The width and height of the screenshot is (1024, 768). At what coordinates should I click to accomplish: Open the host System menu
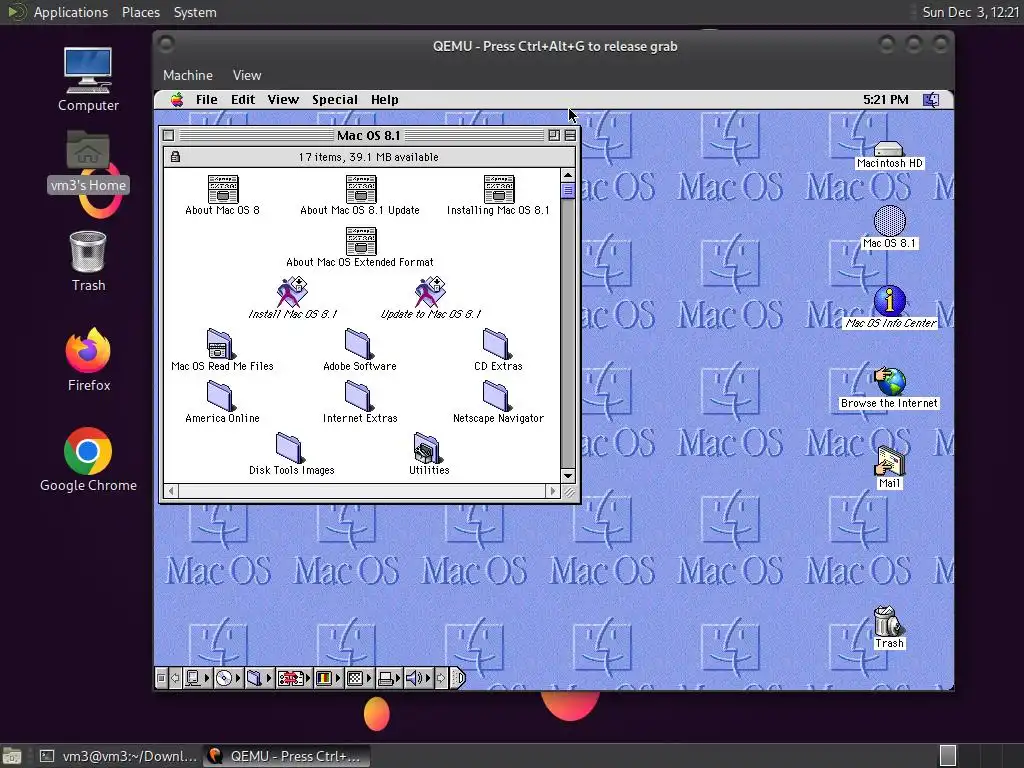(195, 12)
